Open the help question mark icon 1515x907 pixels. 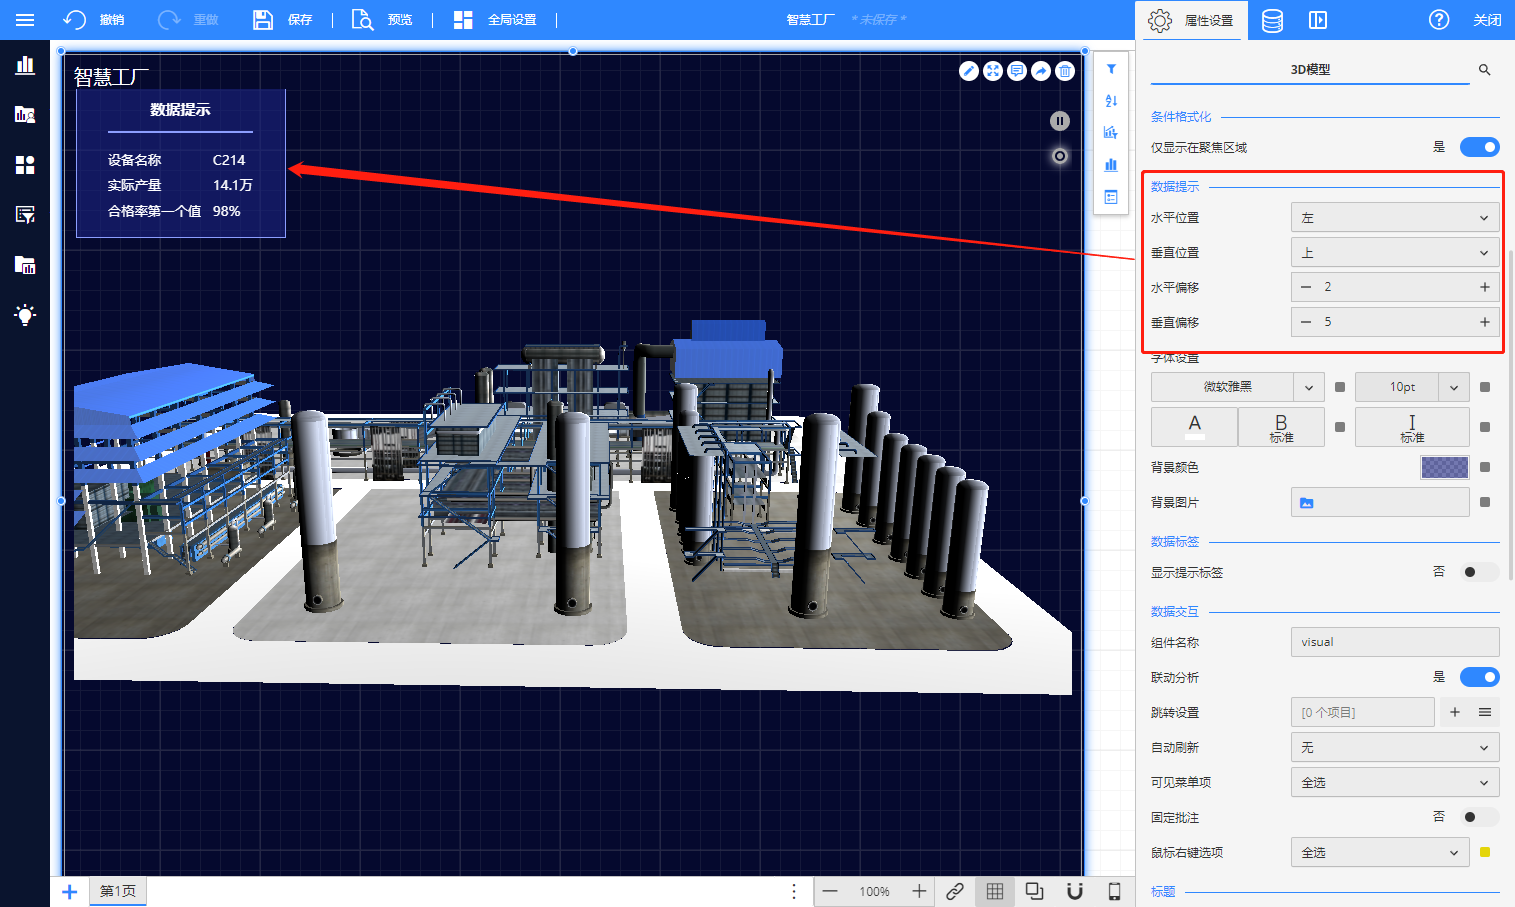click(1439, 20)
